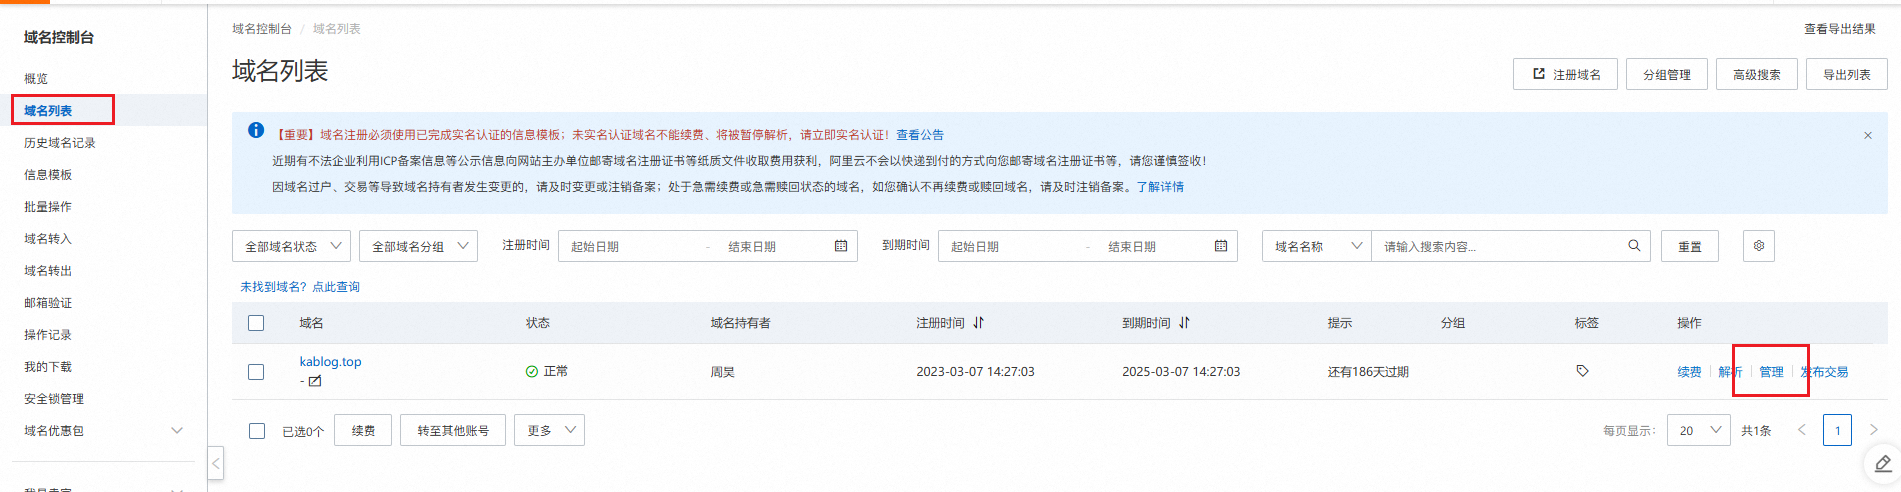Sort by expiration time arrows

[1185, 323]
